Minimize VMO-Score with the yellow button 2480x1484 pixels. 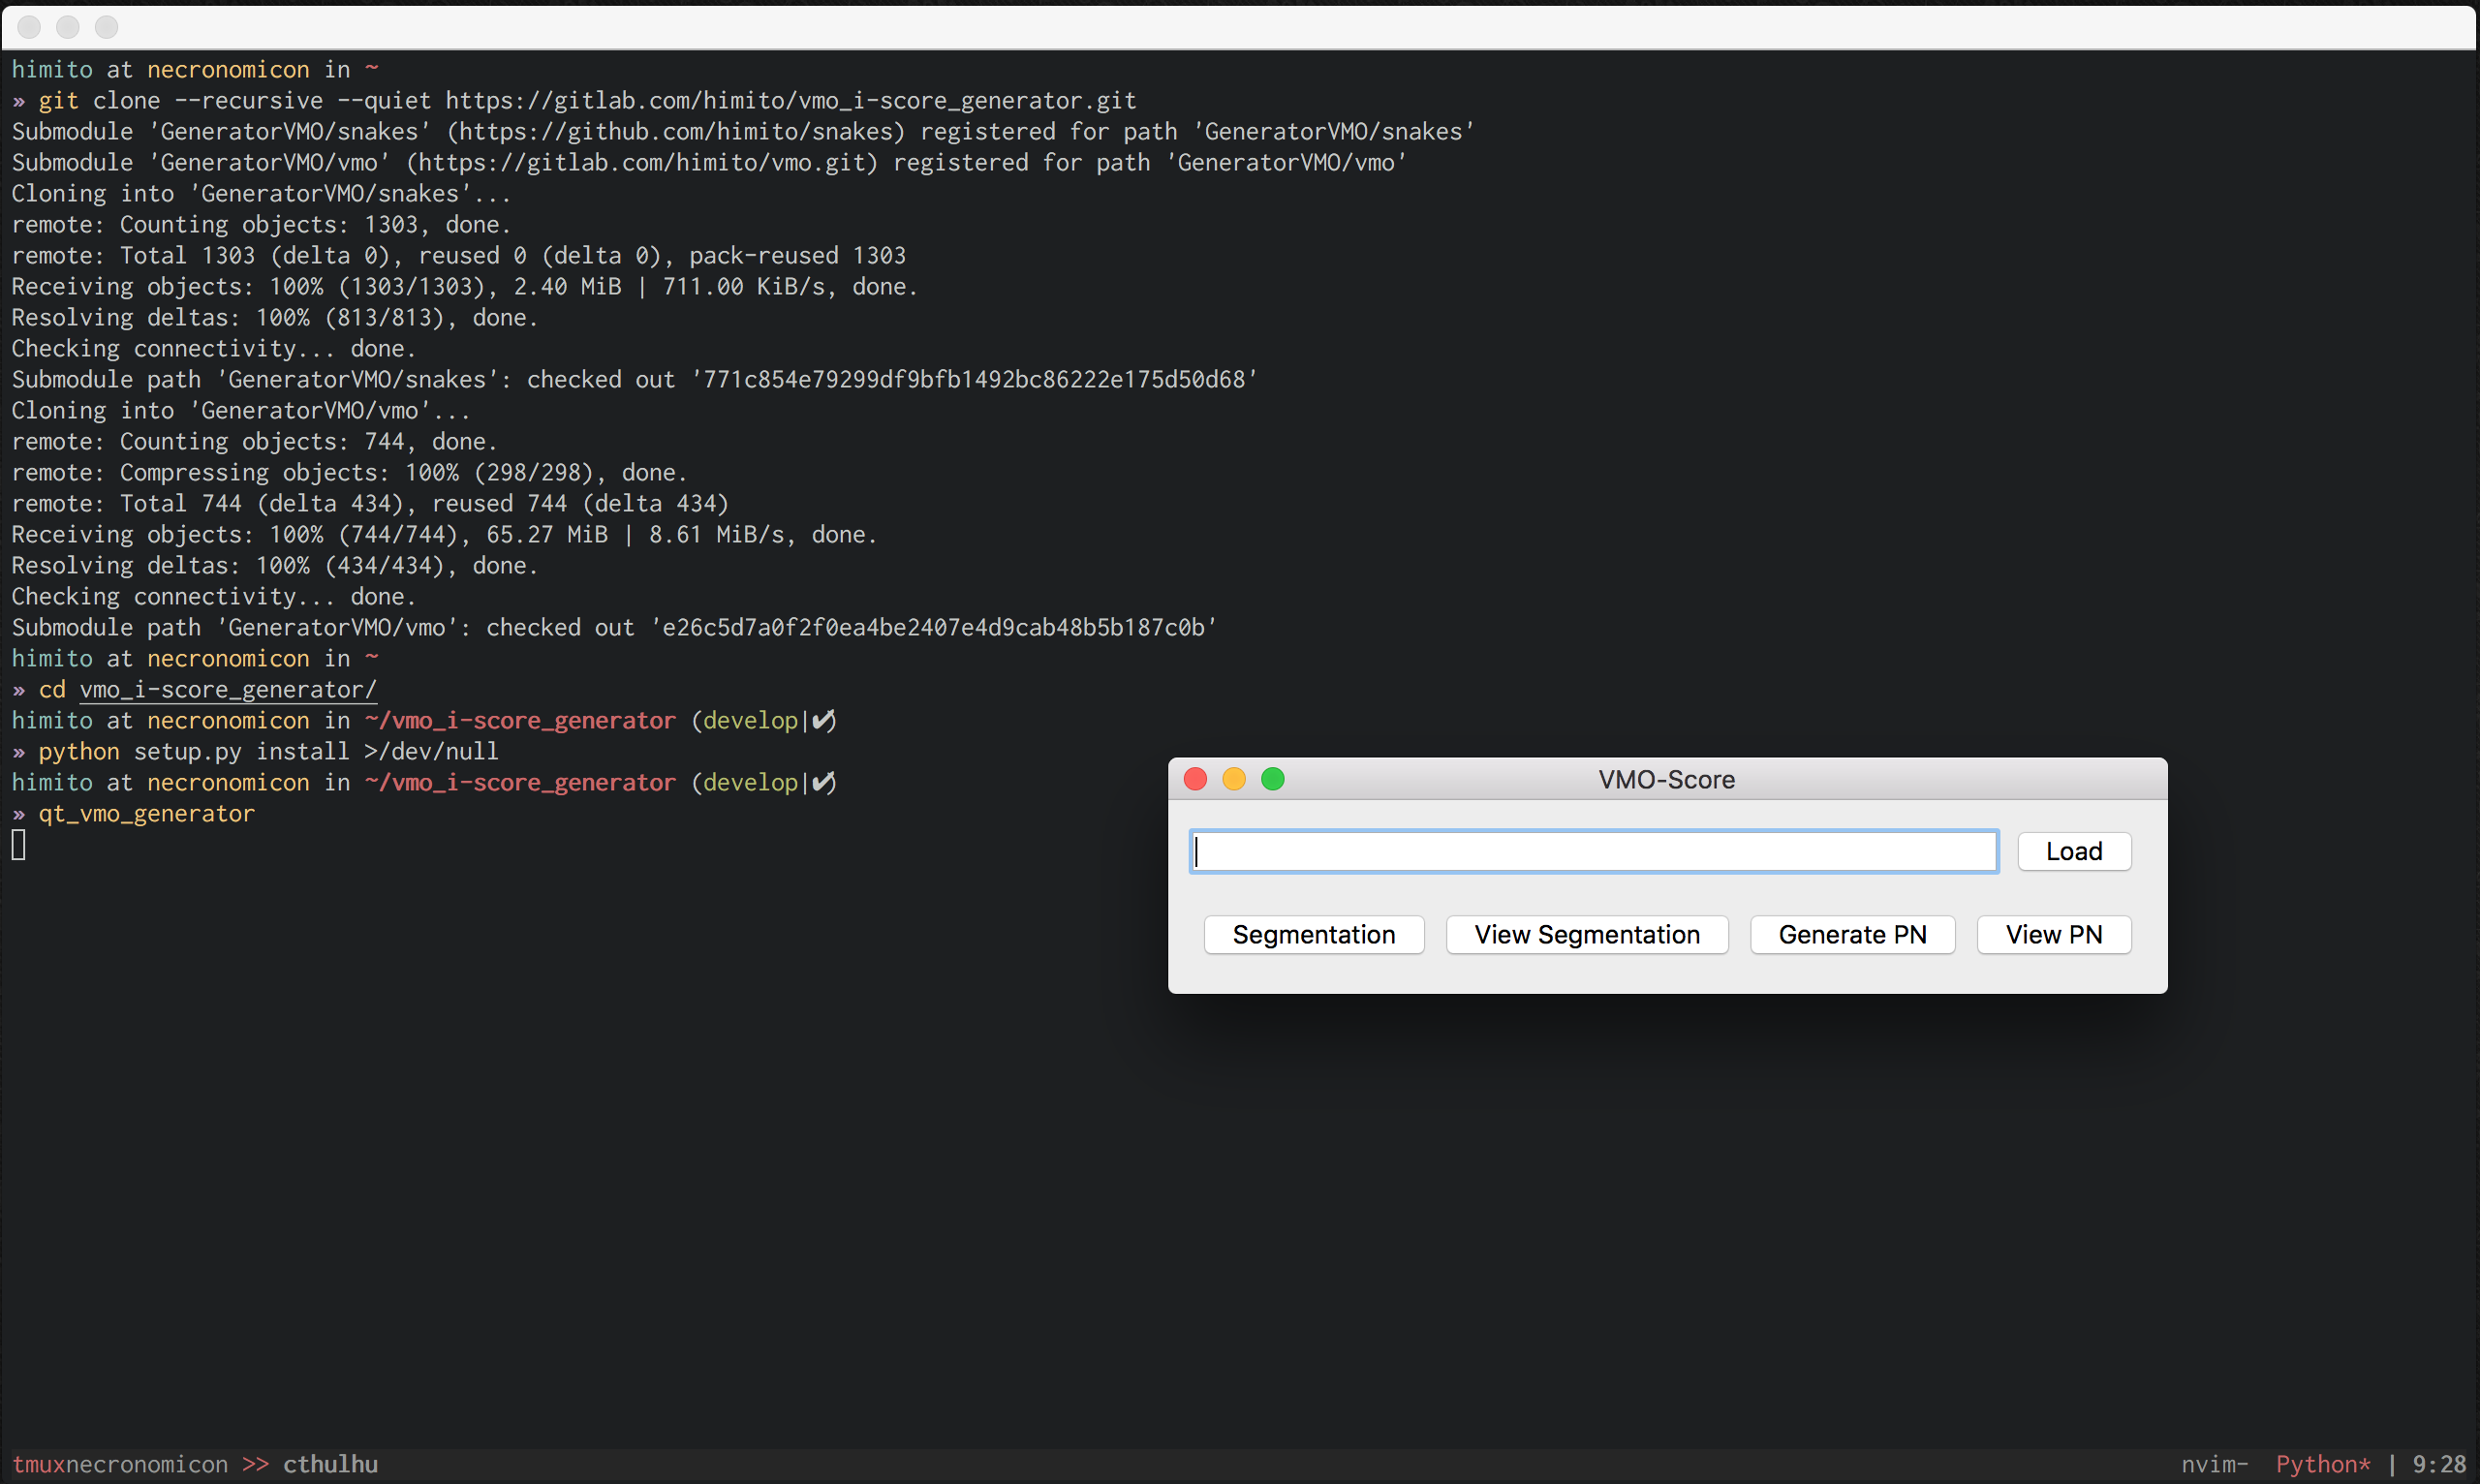pyautogui.click(x=1234, y=779)
